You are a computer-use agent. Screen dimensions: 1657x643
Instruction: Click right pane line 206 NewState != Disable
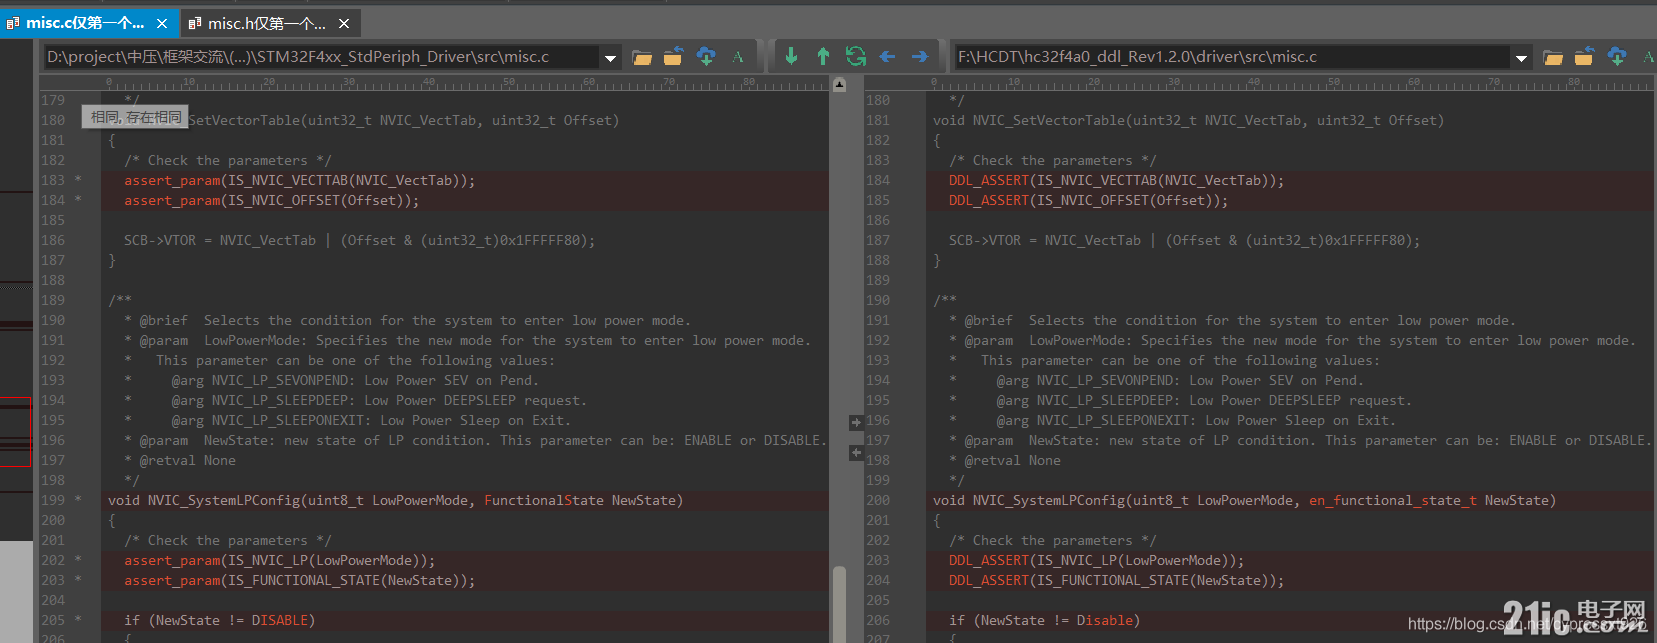[x=1045, y=620]
